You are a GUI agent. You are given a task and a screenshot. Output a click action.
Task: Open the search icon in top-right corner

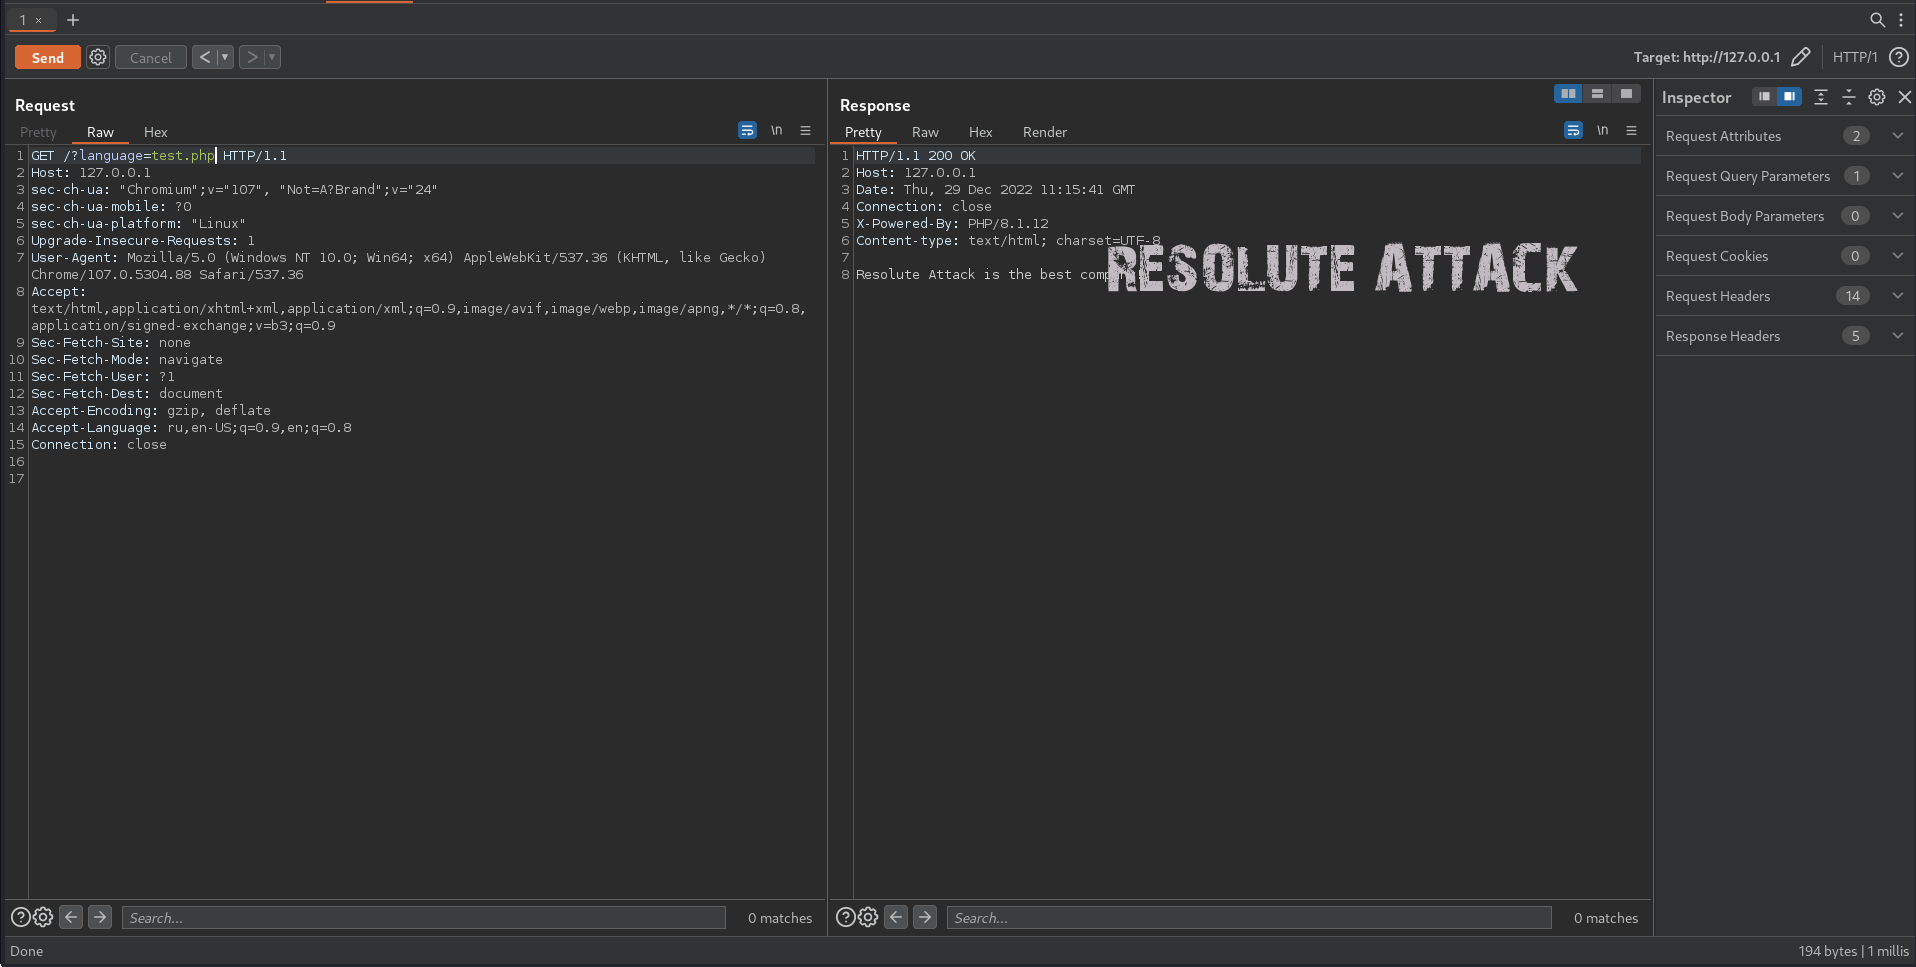click(x=1877, y=20)
